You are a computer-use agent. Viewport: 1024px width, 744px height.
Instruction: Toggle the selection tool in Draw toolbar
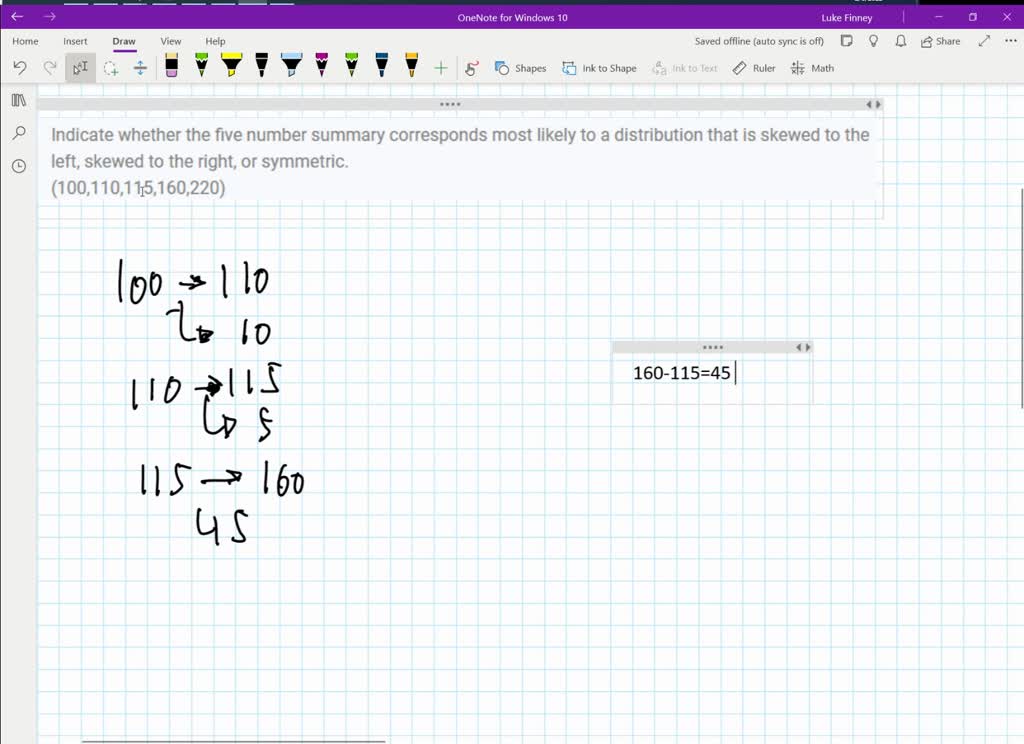79,67
